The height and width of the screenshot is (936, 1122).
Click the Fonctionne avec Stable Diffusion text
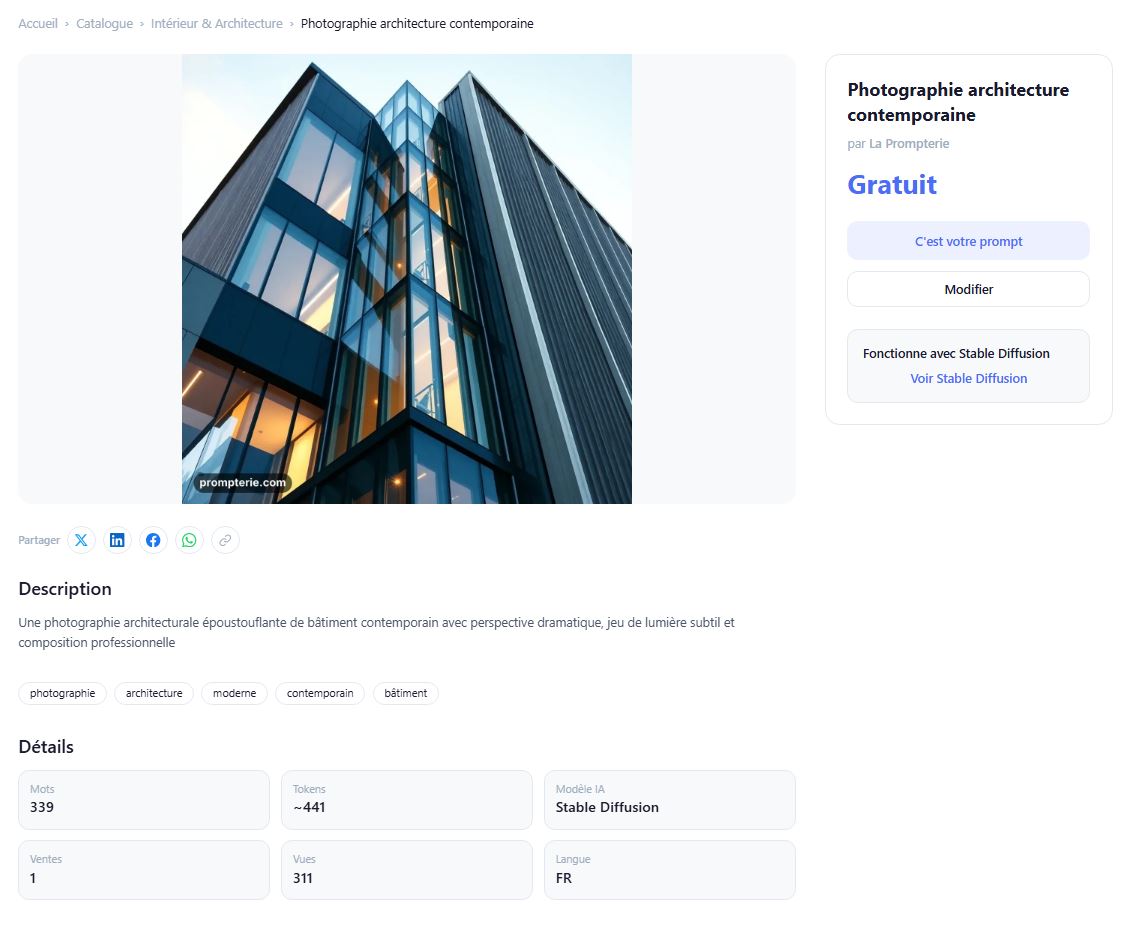tap(956, 354)
